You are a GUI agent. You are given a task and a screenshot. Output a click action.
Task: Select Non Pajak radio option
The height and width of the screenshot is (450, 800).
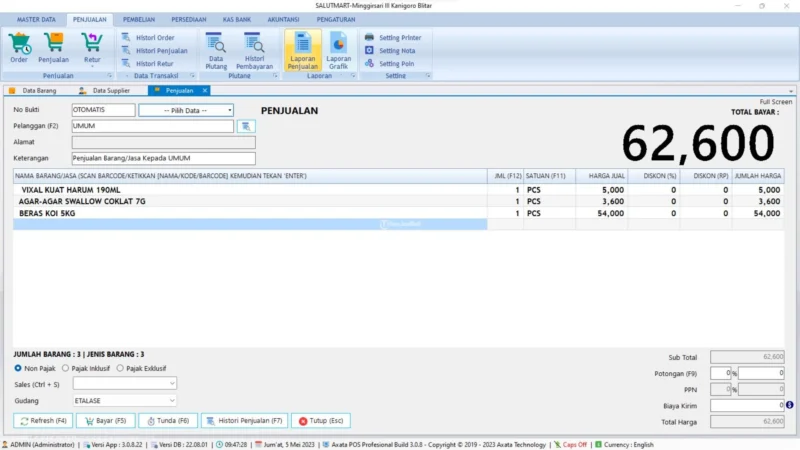tap(18, 368)
